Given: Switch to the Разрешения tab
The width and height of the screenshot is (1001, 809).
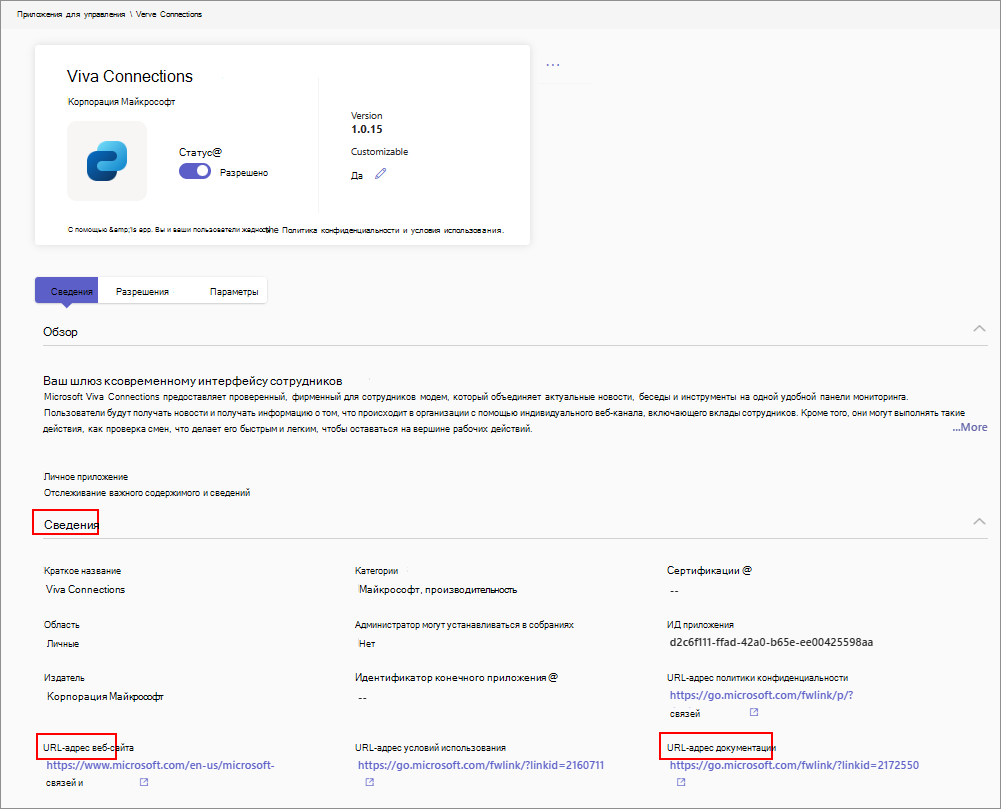Looking at the screenshot, I should [142, 291].
